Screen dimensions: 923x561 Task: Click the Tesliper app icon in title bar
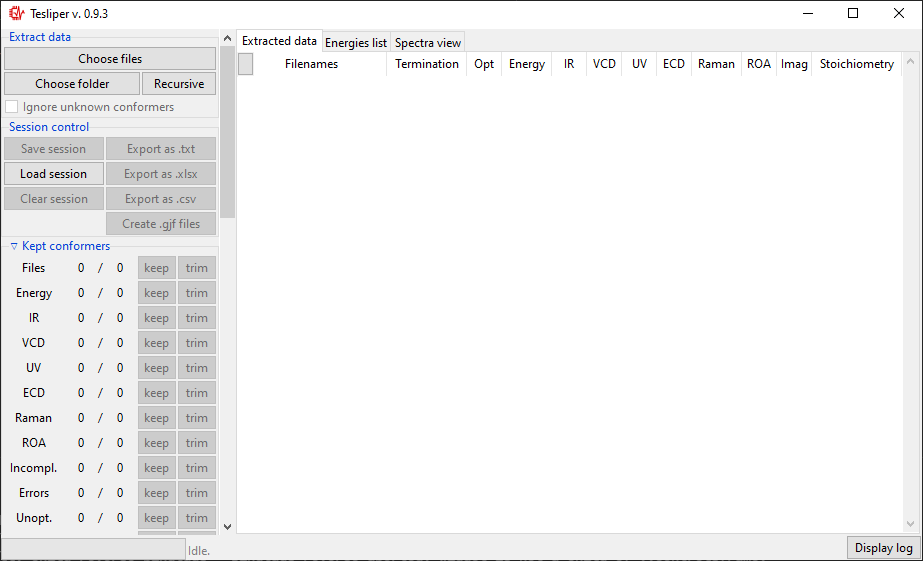16,13
